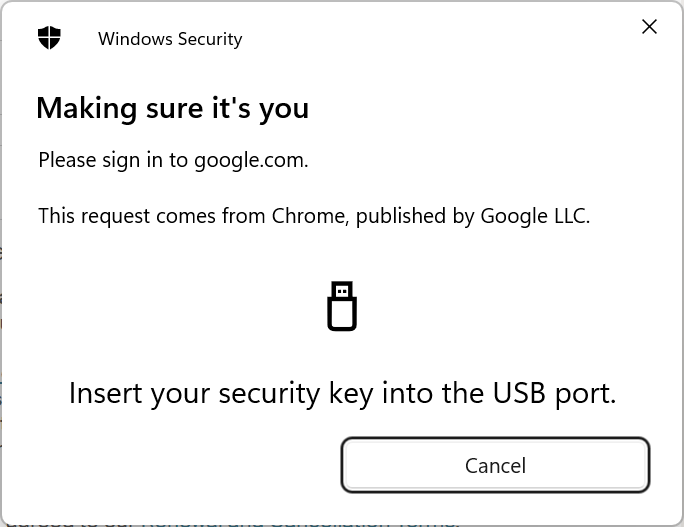Close the Windows Security dialog with X
Viewport: 684px width, 527px height.
point(649,27)
